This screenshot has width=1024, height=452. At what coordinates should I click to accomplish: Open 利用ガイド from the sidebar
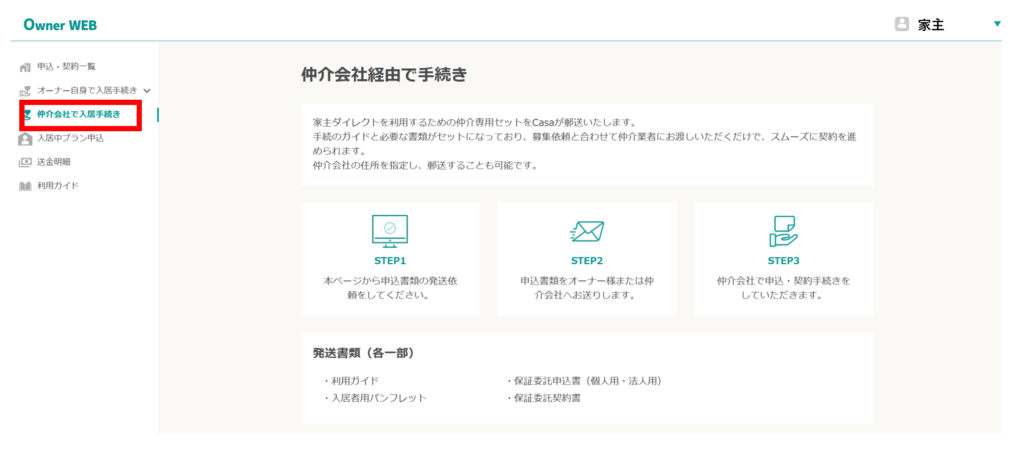(58, 186)
